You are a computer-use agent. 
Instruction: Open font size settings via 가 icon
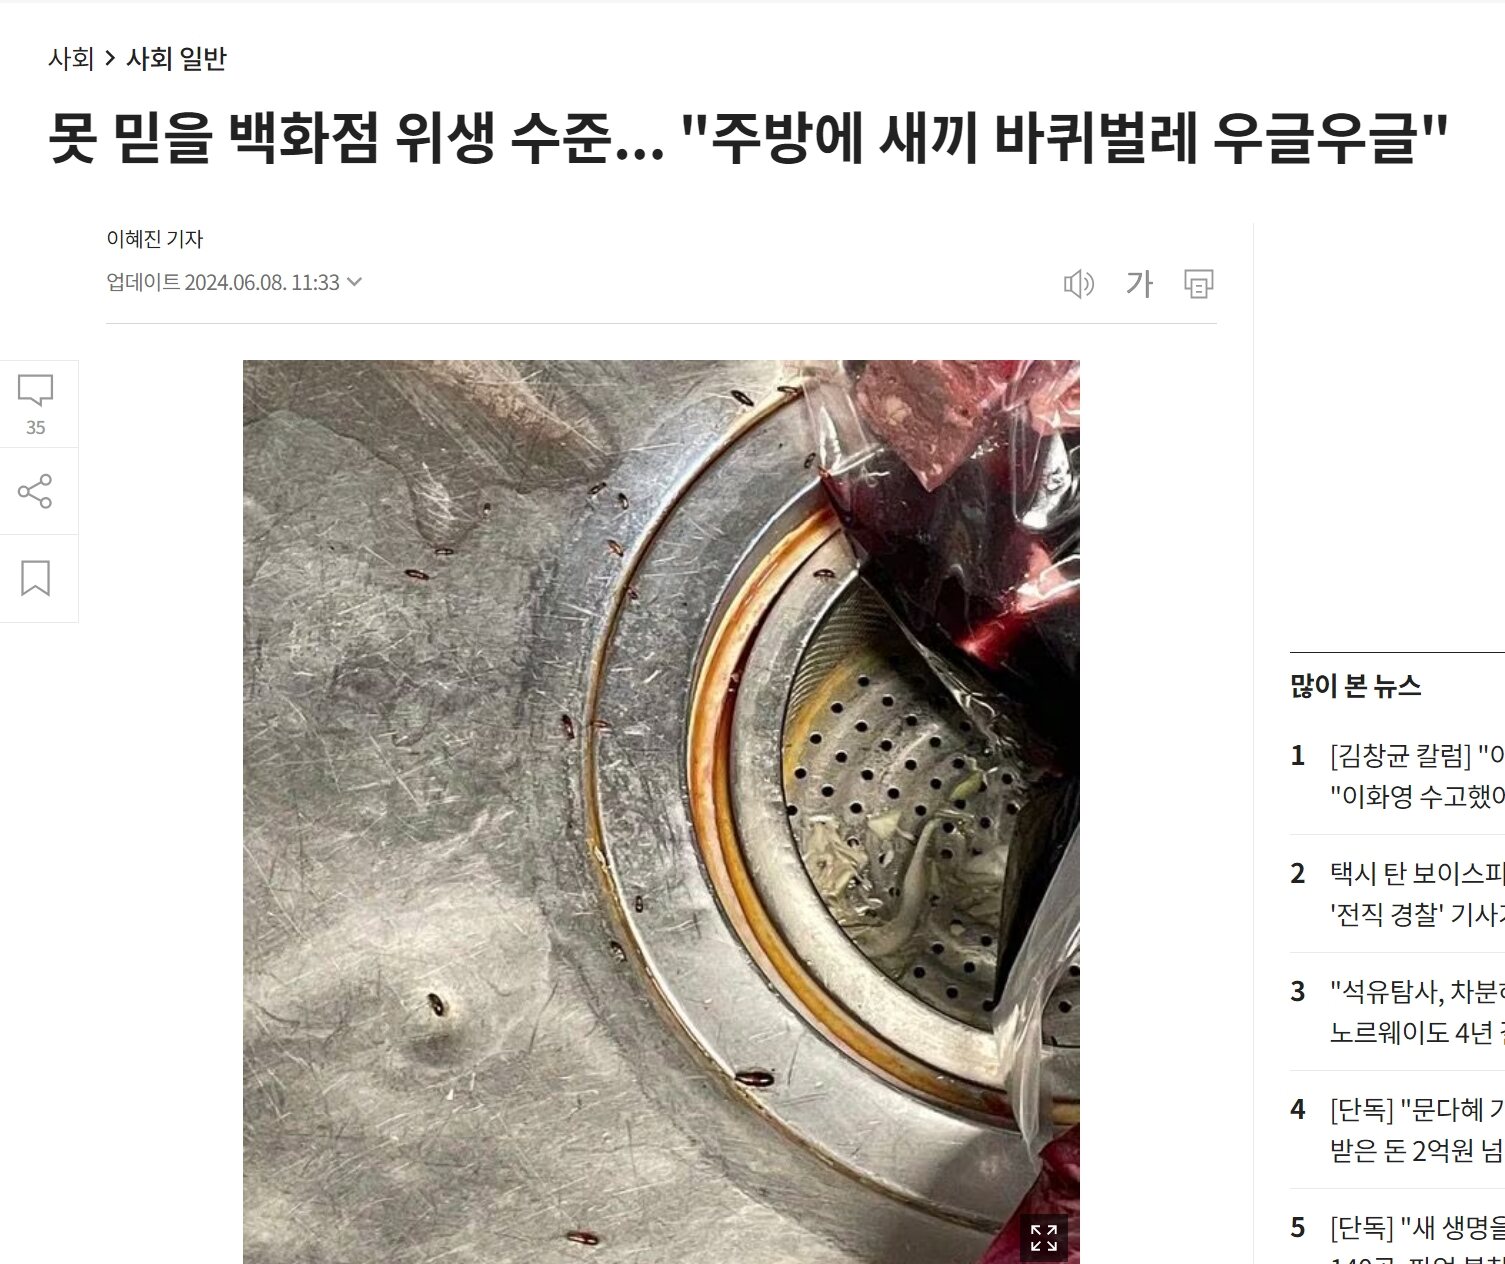click(x=1139, y=284)
